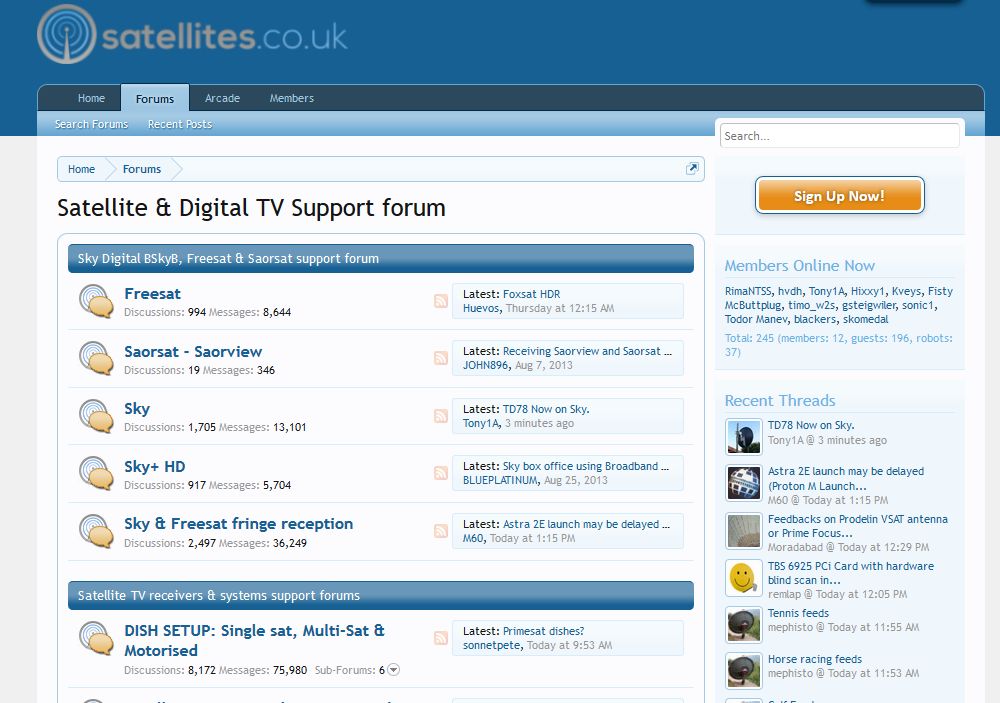View user Huevos profile
This screenshot has height=703, width=1000.
tap(481, 308)
